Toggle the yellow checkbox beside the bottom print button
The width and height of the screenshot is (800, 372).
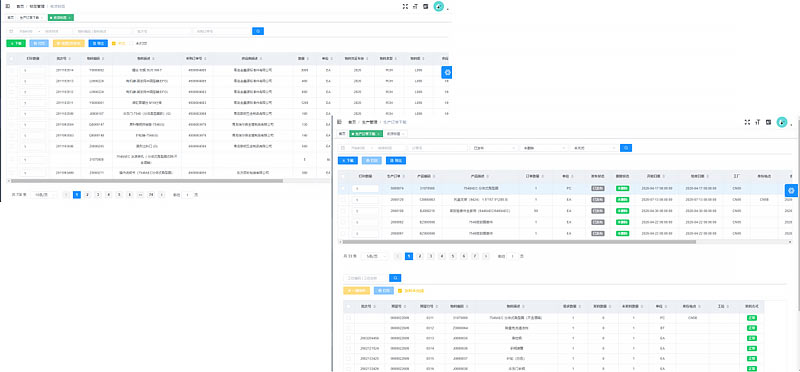(x=400, y=290)
